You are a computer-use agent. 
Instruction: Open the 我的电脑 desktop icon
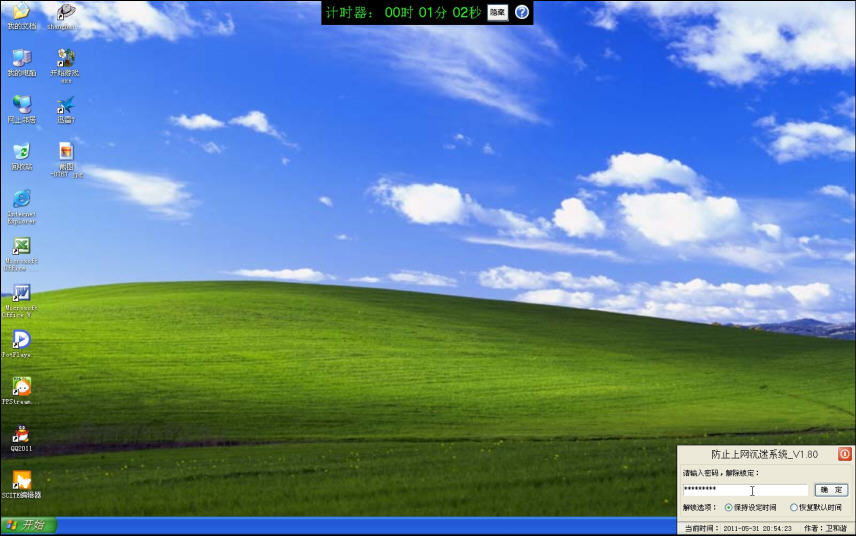tap(21, 62)
